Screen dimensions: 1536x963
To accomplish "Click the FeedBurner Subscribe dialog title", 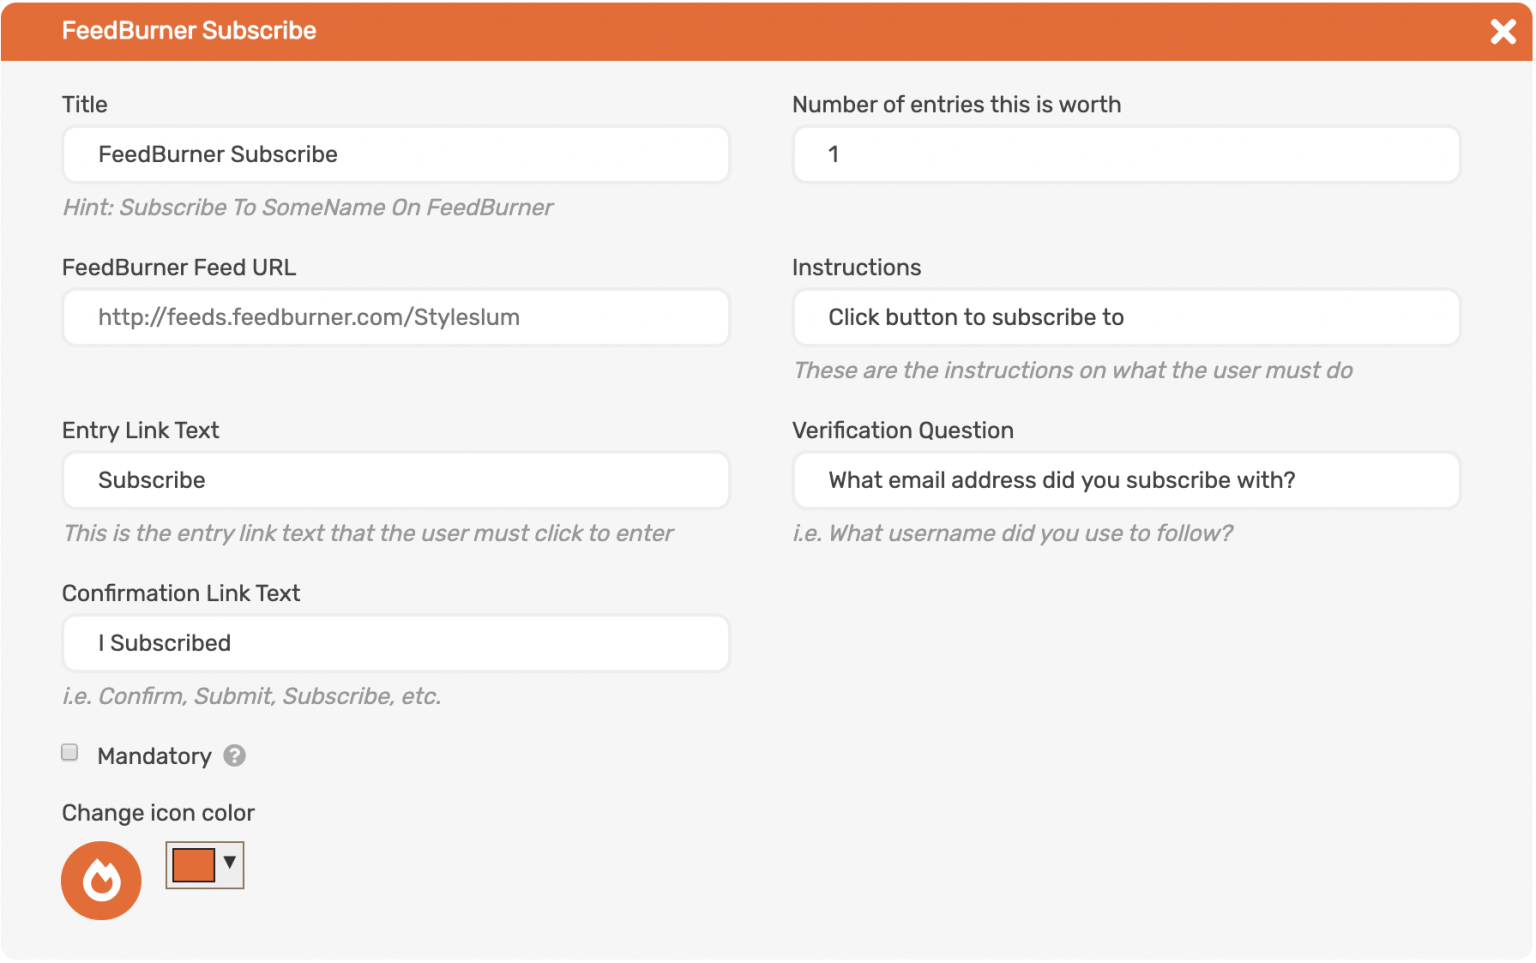I will pos(189,31).
